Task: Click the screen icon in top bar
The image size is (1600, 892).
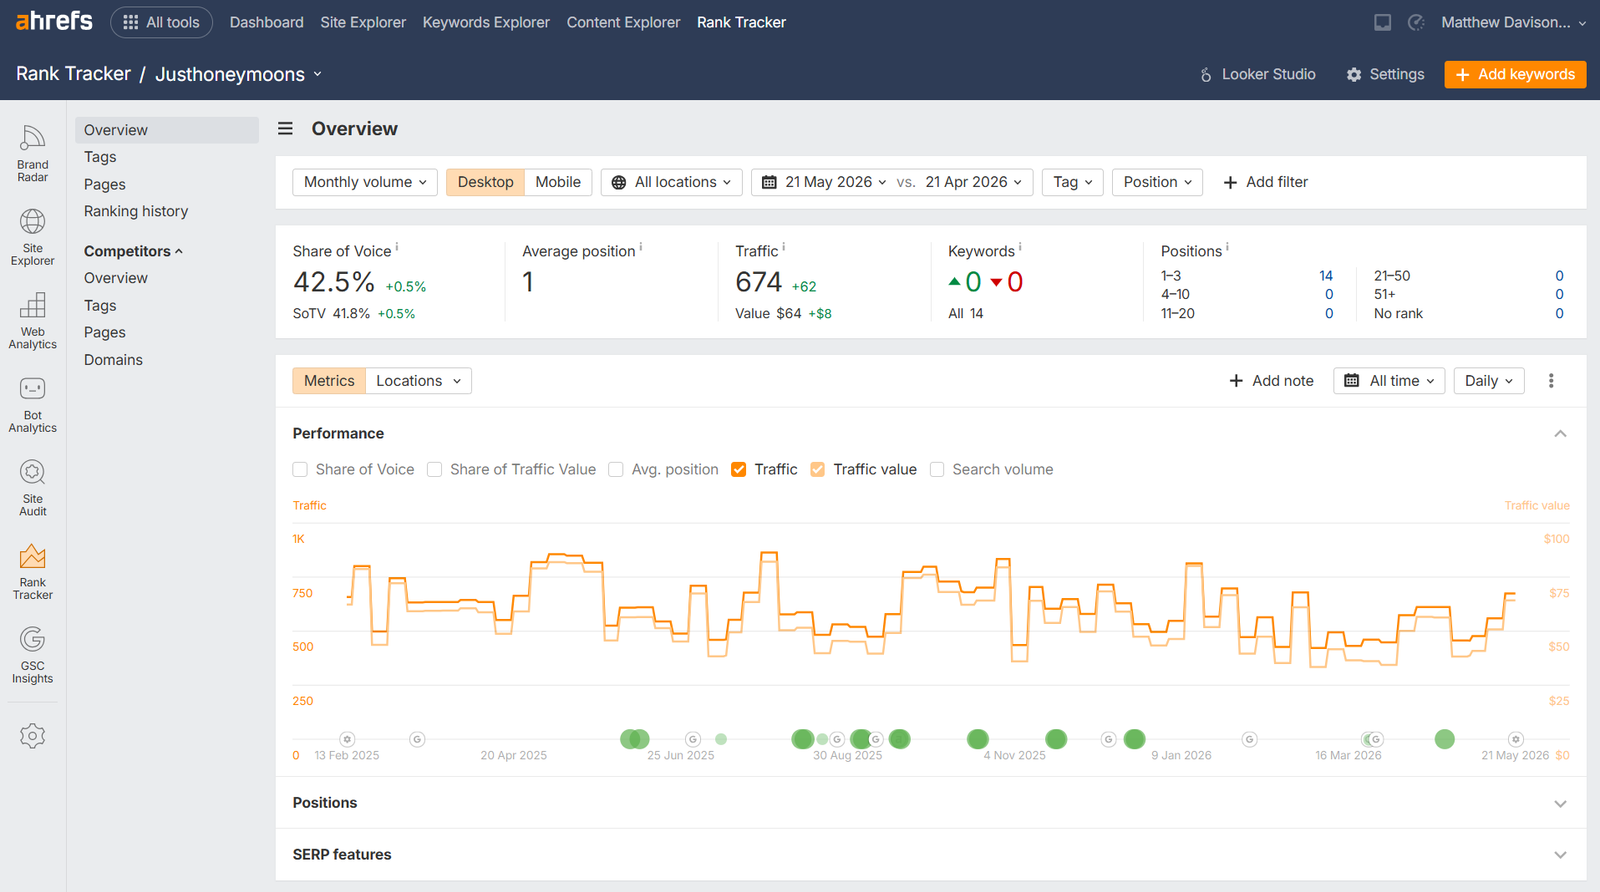Action: (x=1382, y=22)
